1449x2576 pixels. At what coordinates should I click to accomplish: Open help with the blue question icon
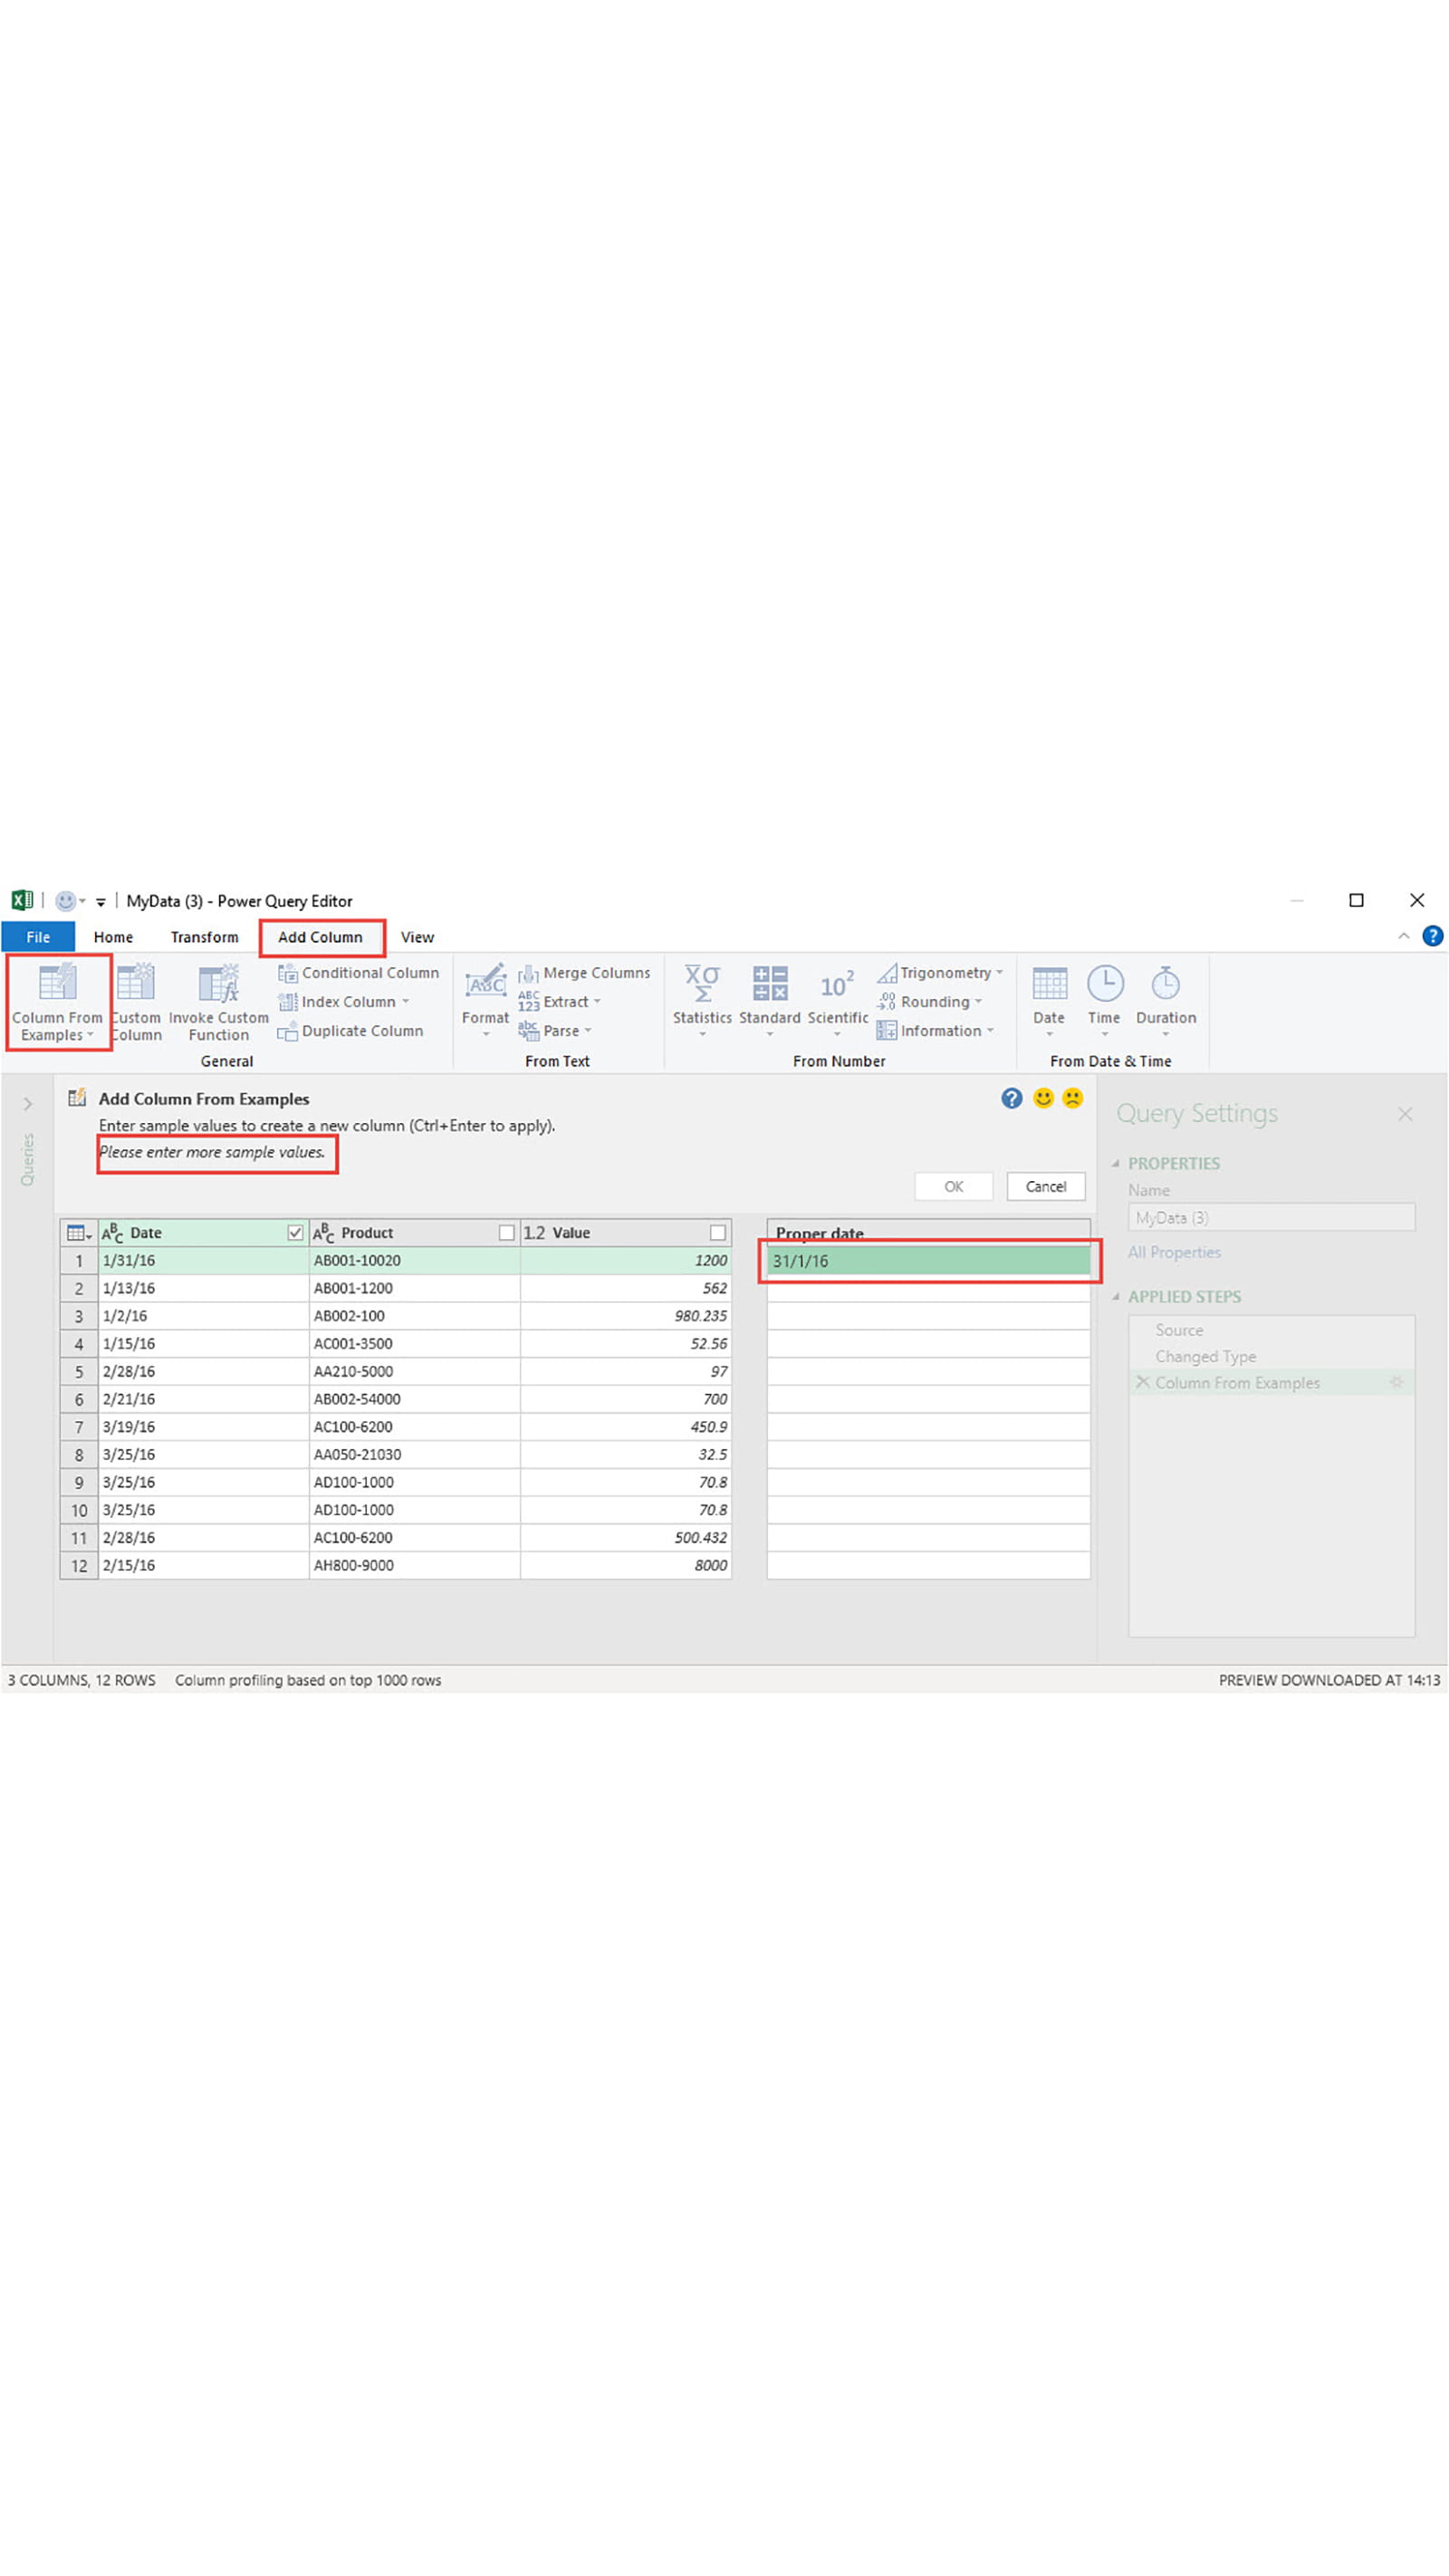(x=1012, y=1098)
